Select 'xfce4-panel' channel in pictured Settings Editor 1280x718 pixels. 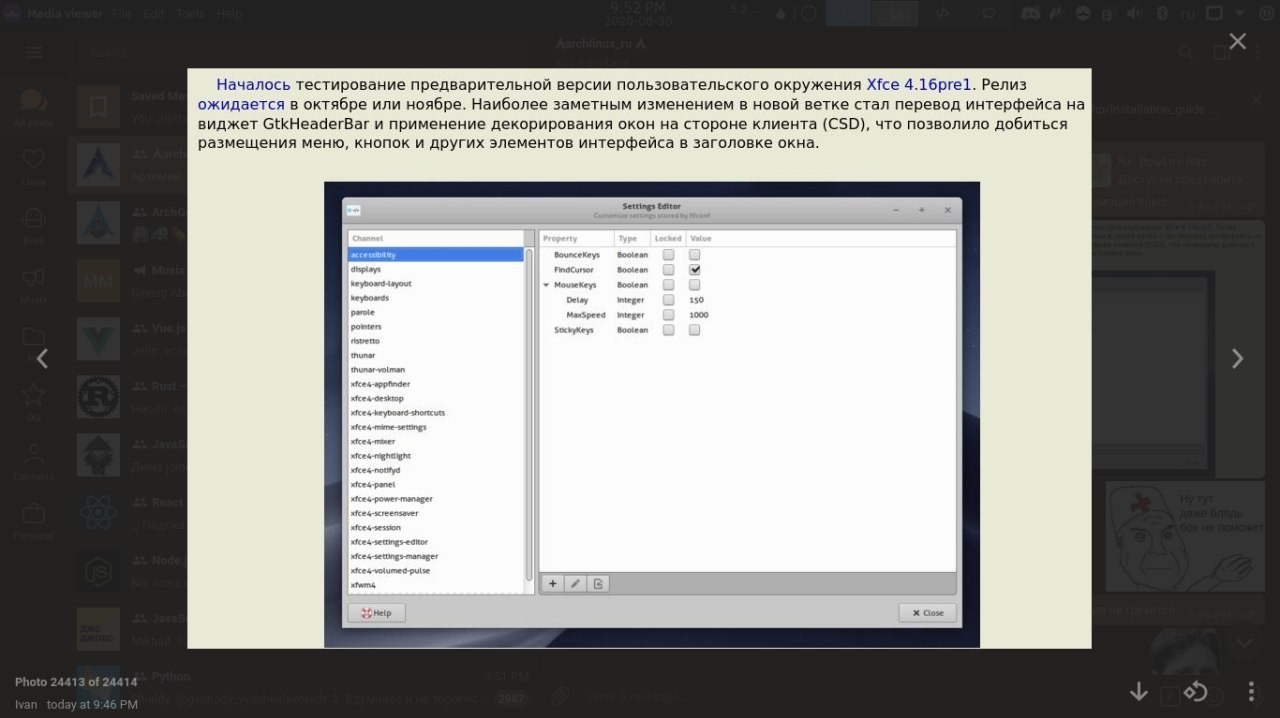coord(435,484)
